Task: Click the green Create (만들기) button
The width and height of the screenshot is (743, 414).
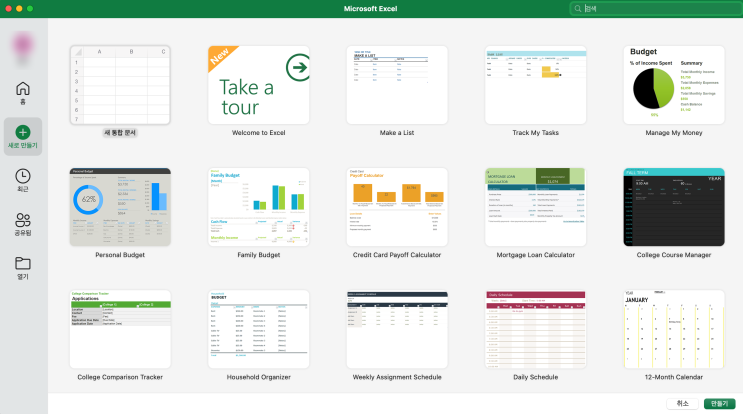Action: [x=719, y=404]
